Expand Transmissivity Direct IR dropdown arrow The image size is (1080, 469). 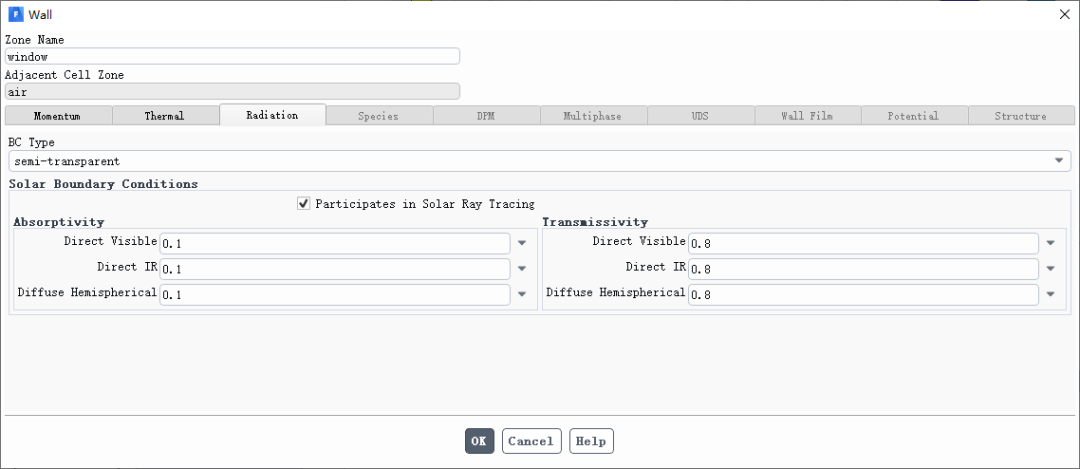[x=1051, y=269]
